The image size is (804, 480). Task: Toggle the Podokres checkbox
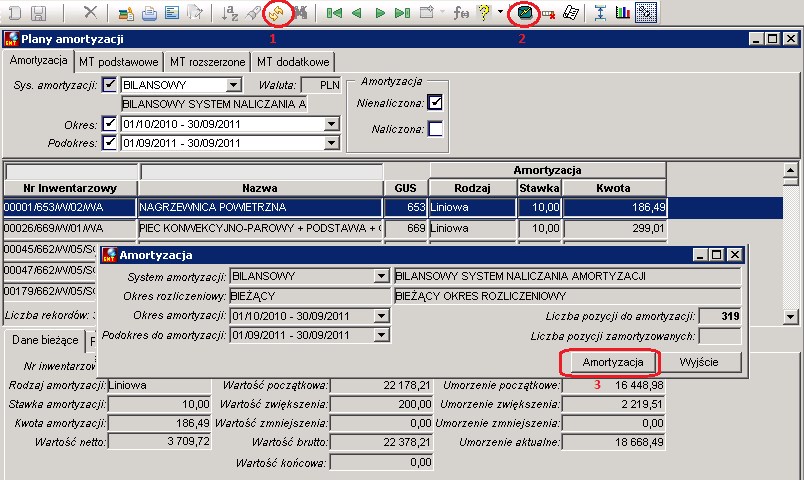click(109, 143)
